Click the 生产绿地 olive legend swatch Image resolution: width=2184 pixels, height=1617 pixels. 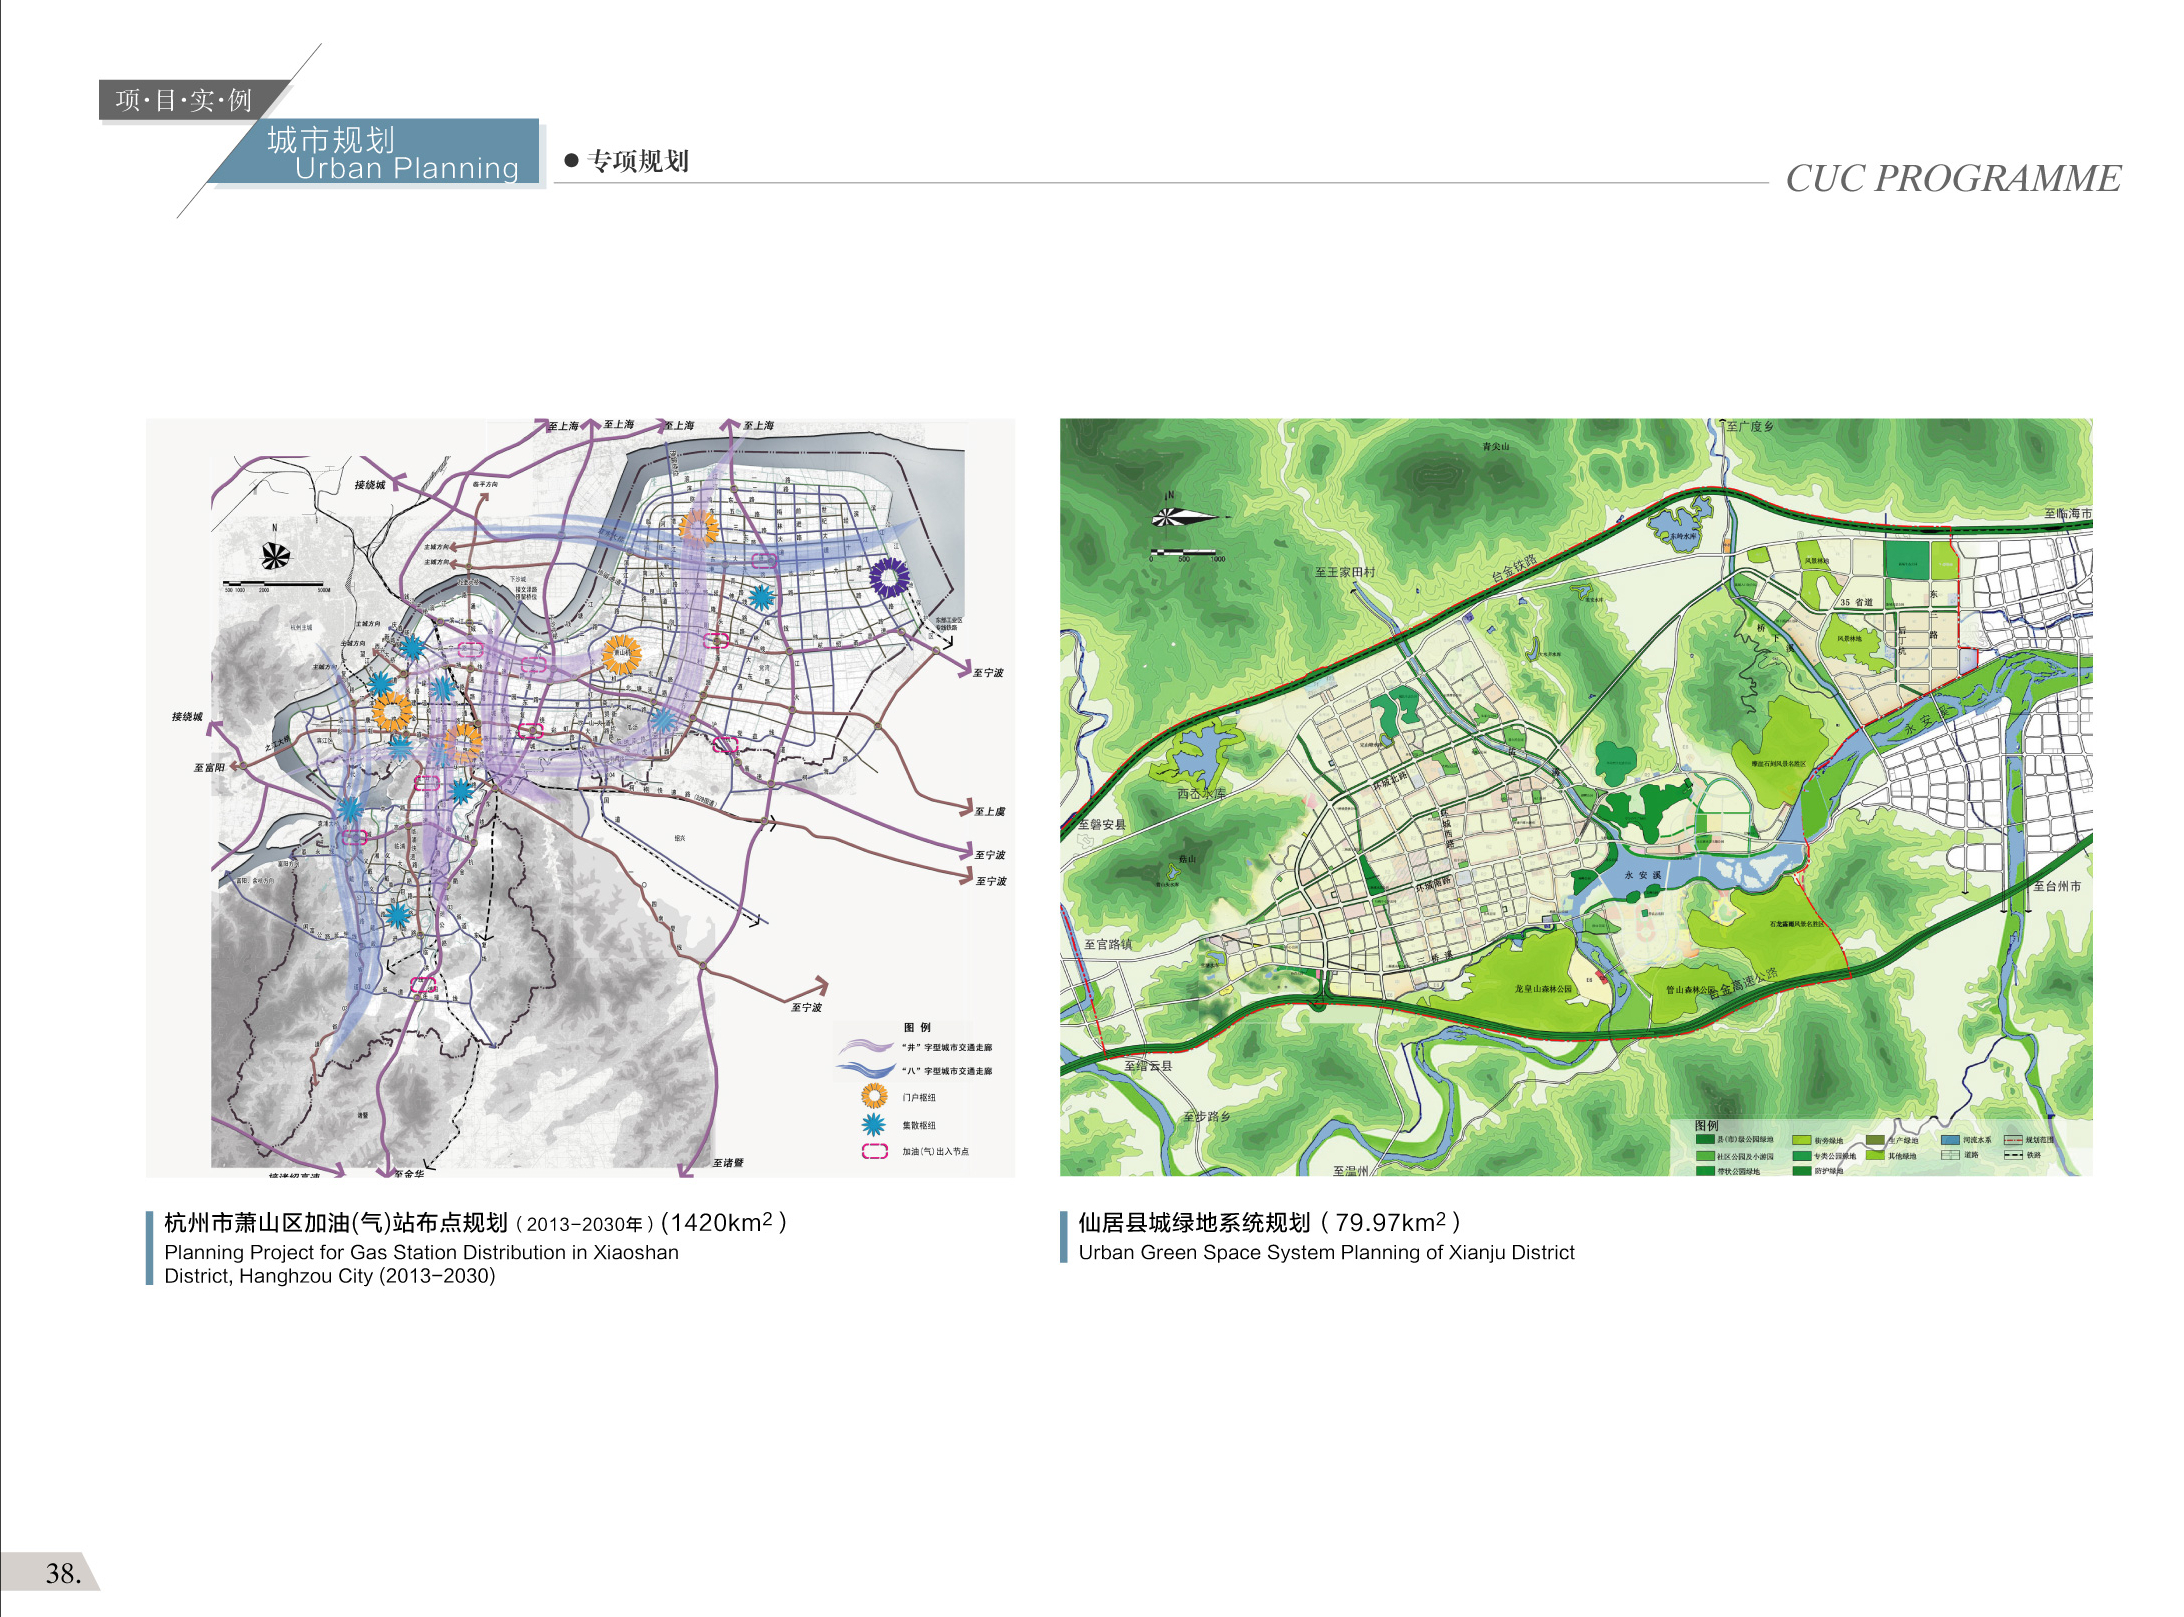click(x=1875, y=1140)
